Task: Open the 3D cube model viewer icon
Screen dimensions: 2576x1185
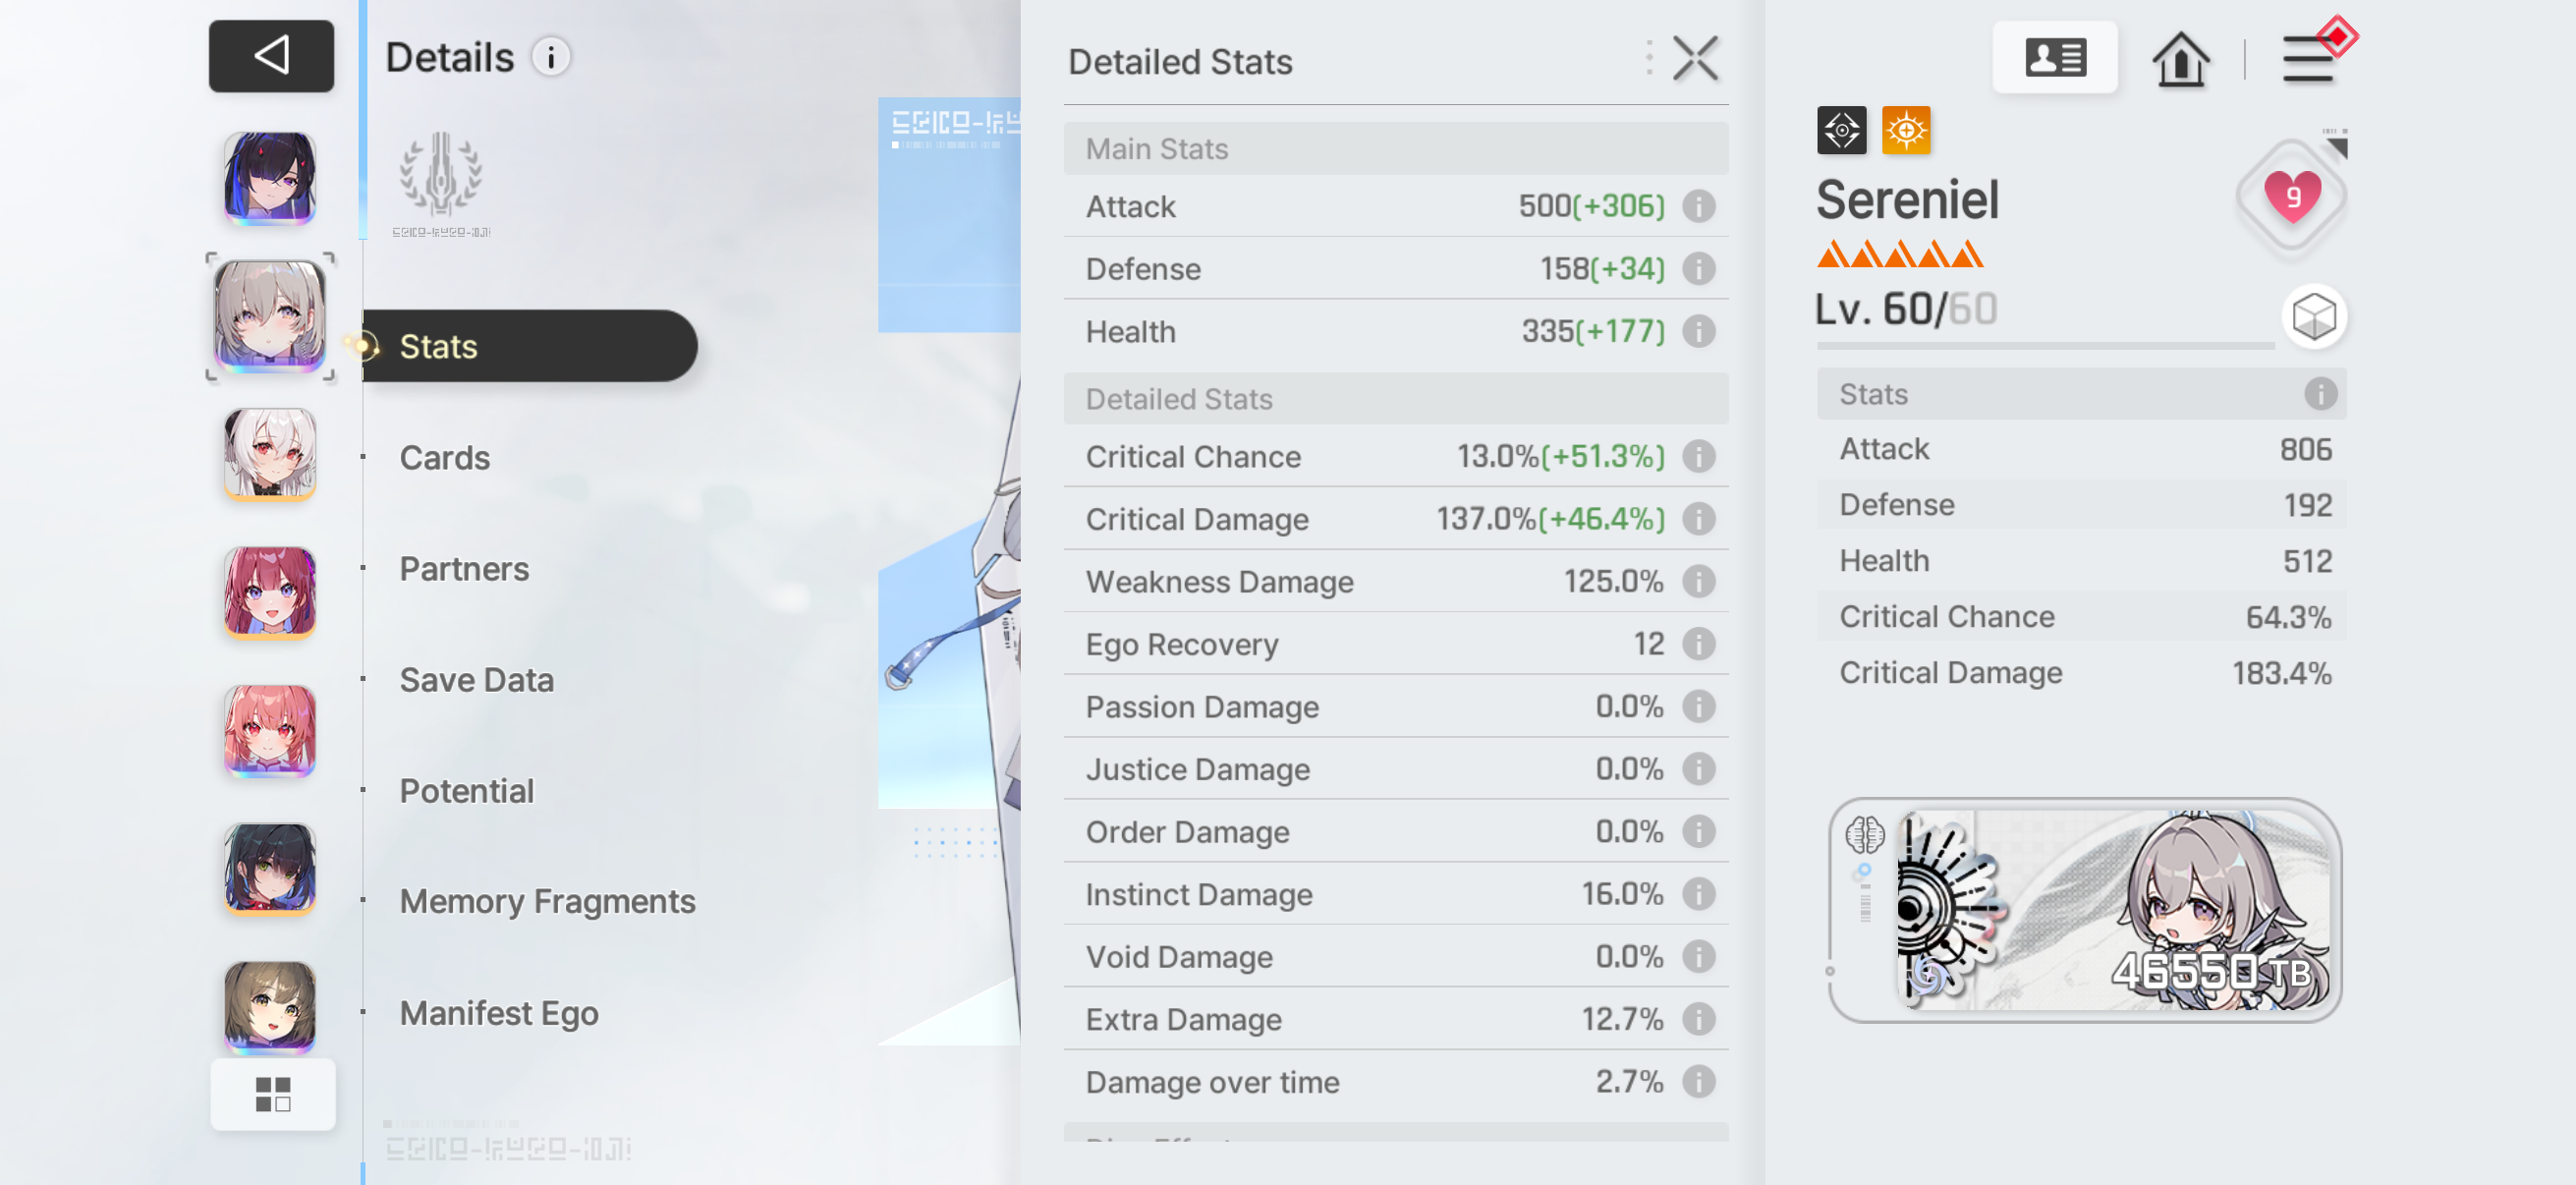Action: pos(2314,317)
